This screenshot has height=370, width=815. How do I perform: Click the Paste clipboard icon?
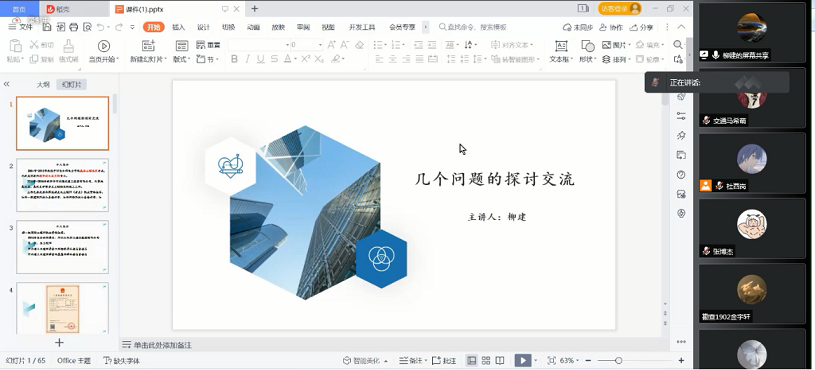point(15,46)
